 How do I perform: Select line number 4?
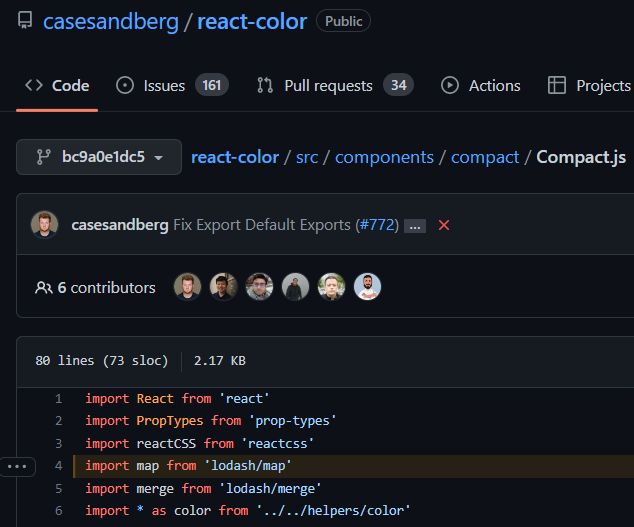pos(59,466)
